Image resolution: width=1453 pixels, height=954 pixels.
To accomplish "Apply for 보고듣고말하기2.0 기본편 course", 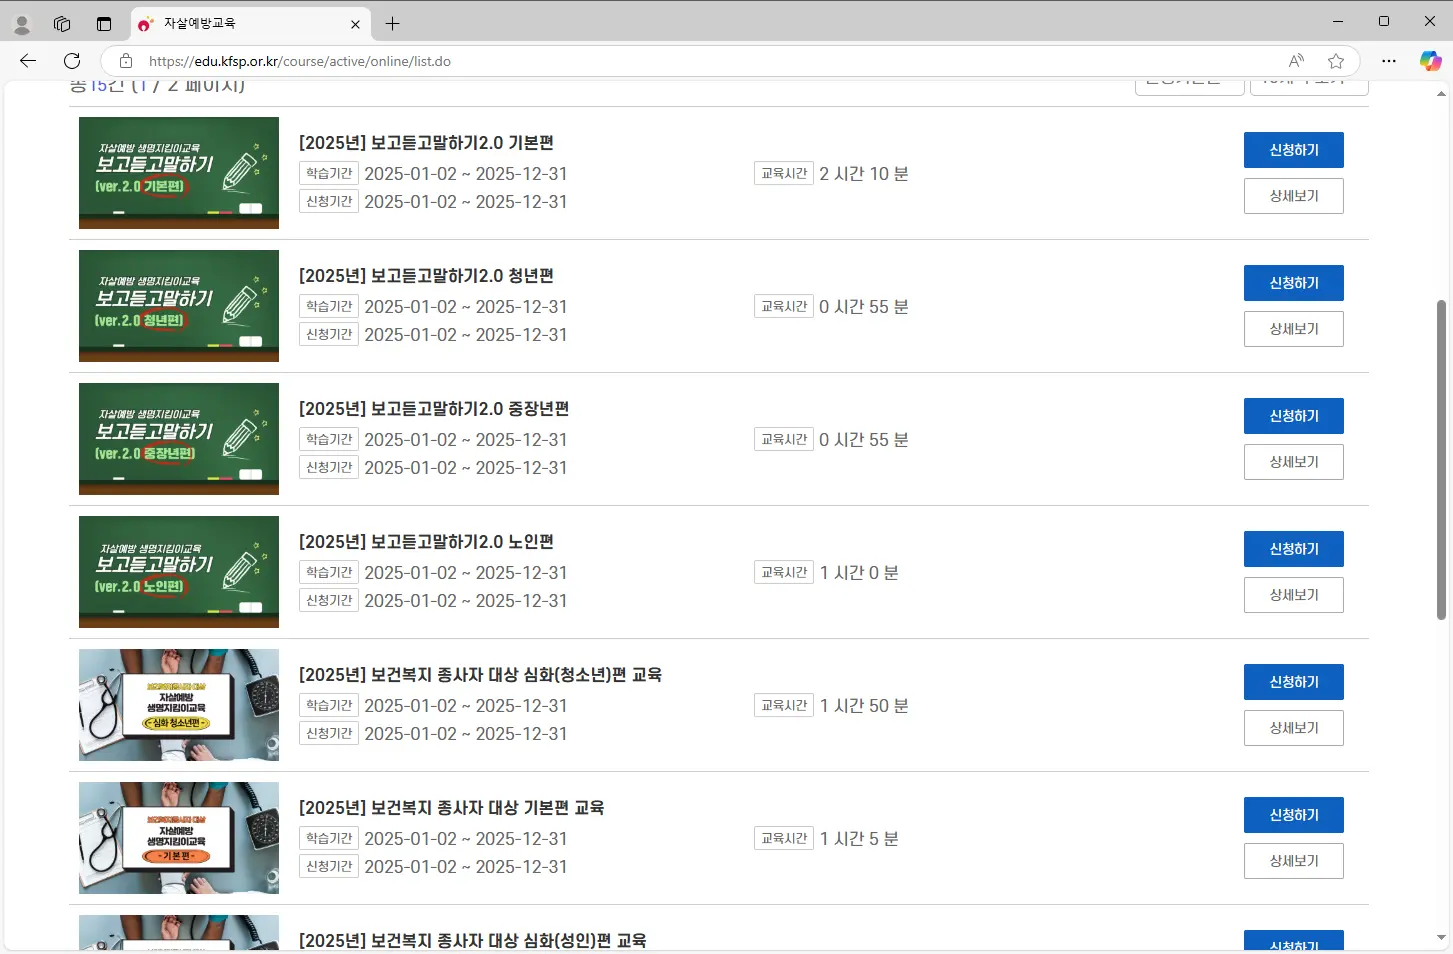I will 1293,150.
